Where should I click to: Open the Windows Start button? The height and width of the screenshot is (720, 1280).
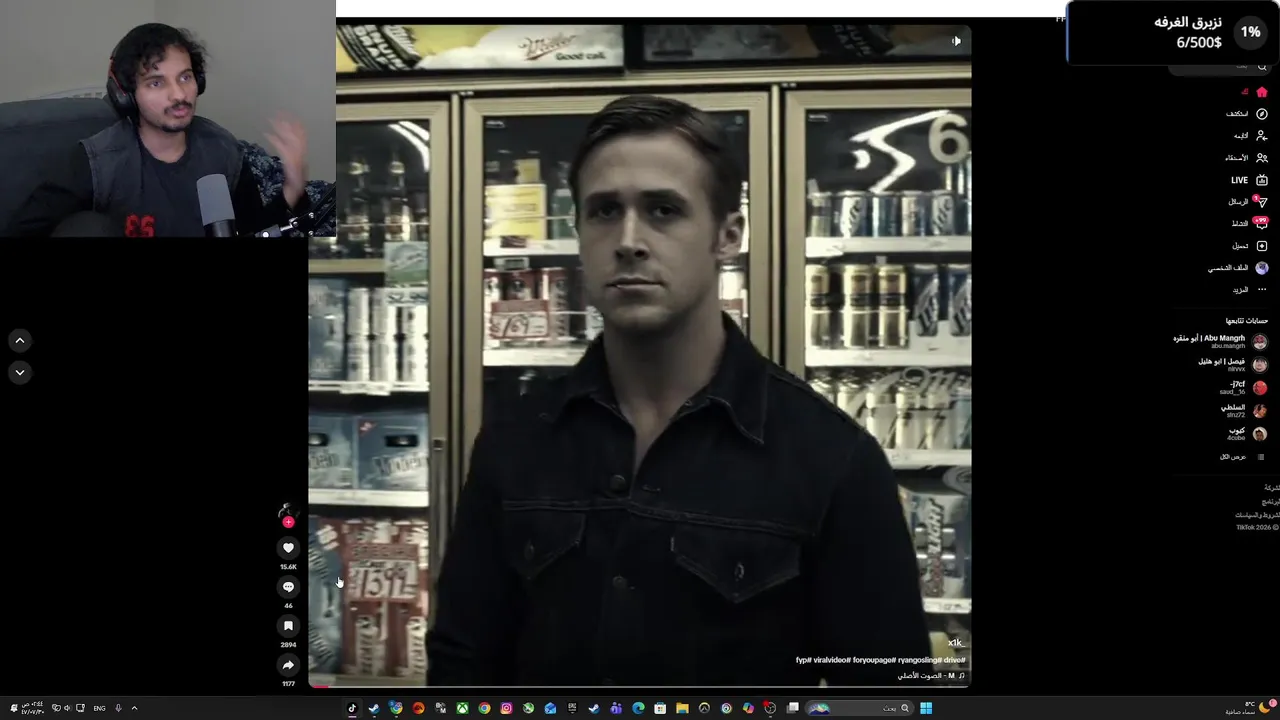click(x=926, y=708)
